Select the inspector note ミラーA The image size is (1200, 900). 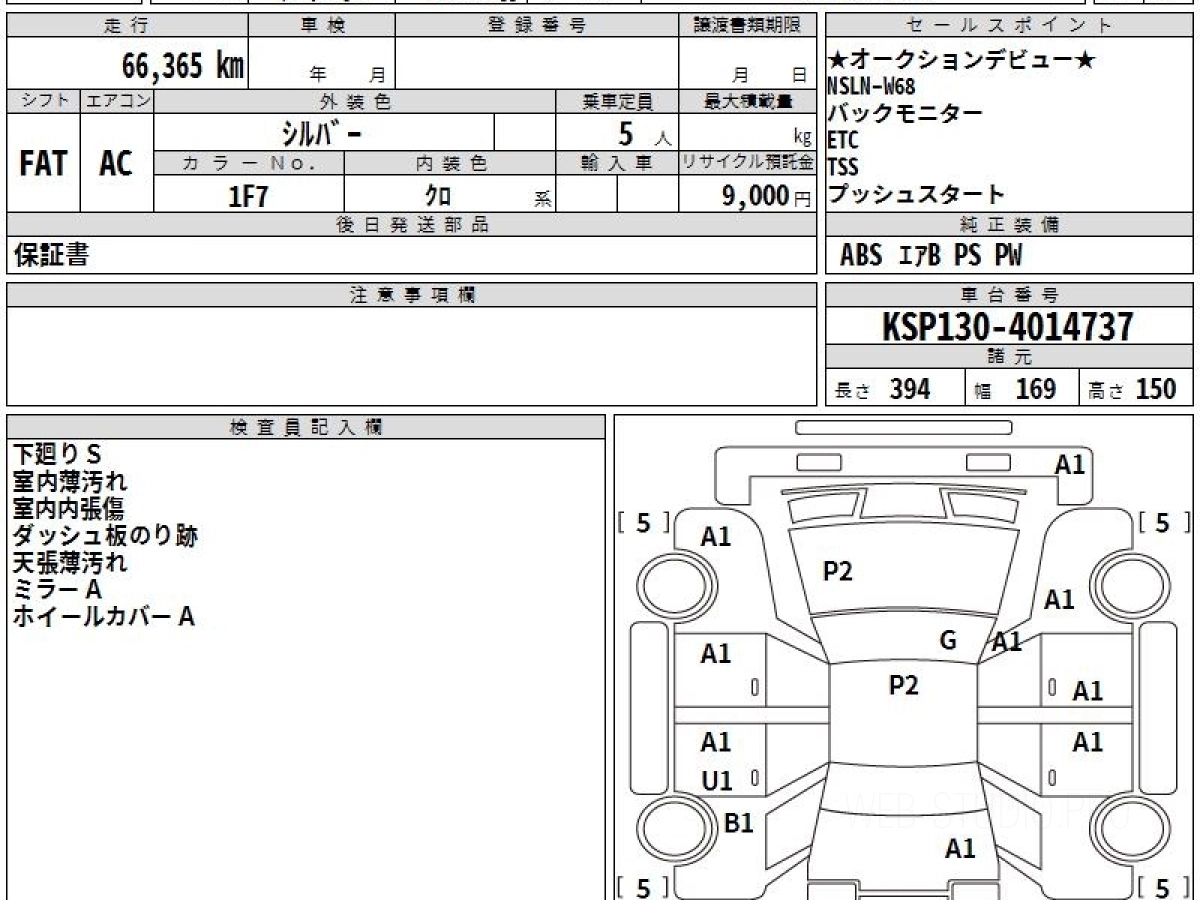pos(57,590)
